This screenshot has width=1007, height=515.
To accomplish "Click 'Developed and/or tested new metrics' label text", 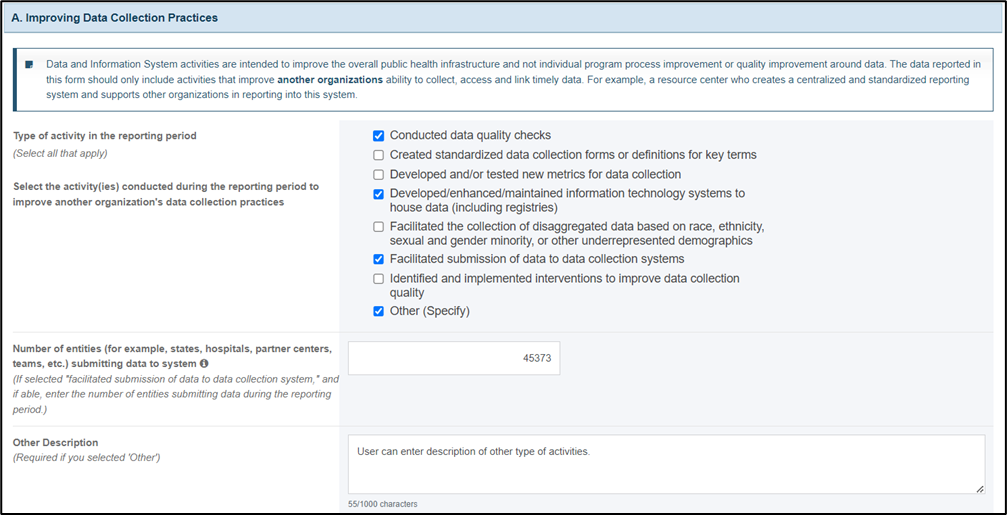I will coord(536,175).
